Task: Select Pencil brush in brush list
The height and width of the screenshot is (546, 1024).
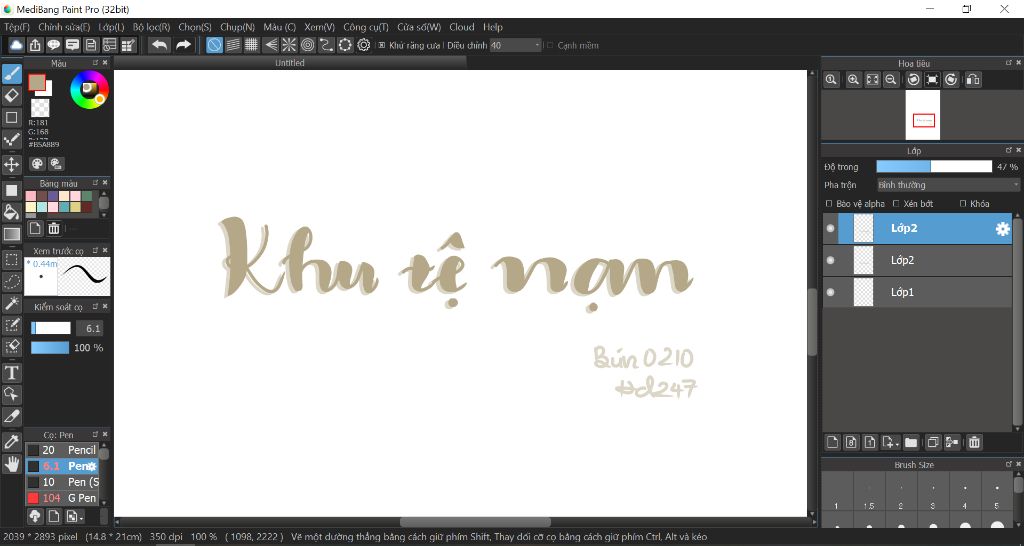Action: pos(62,450)
